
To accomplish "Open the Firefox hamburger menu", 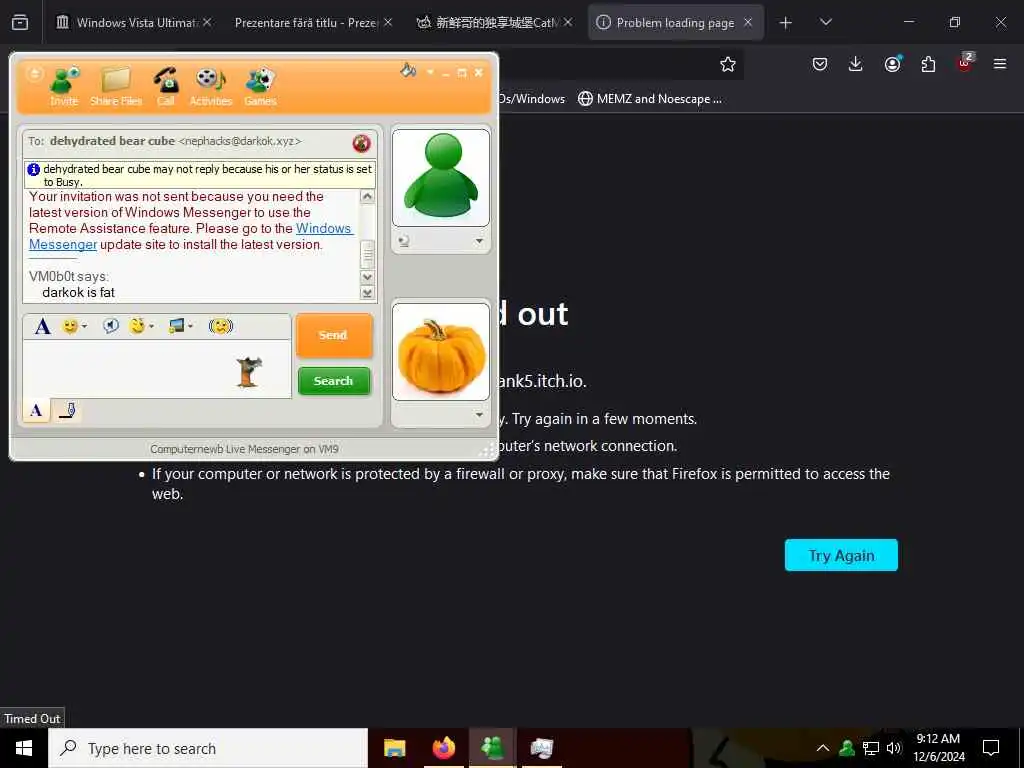I will 1000,64.
